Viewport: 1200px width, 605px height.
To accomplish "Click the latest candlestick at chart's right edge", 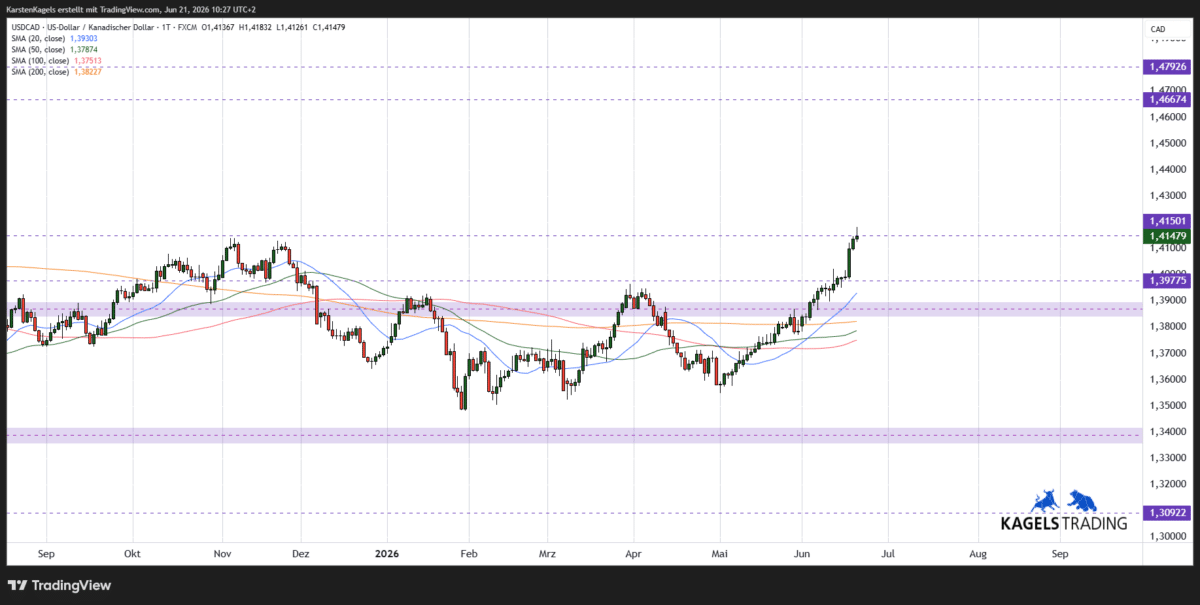I will (857, 236).
